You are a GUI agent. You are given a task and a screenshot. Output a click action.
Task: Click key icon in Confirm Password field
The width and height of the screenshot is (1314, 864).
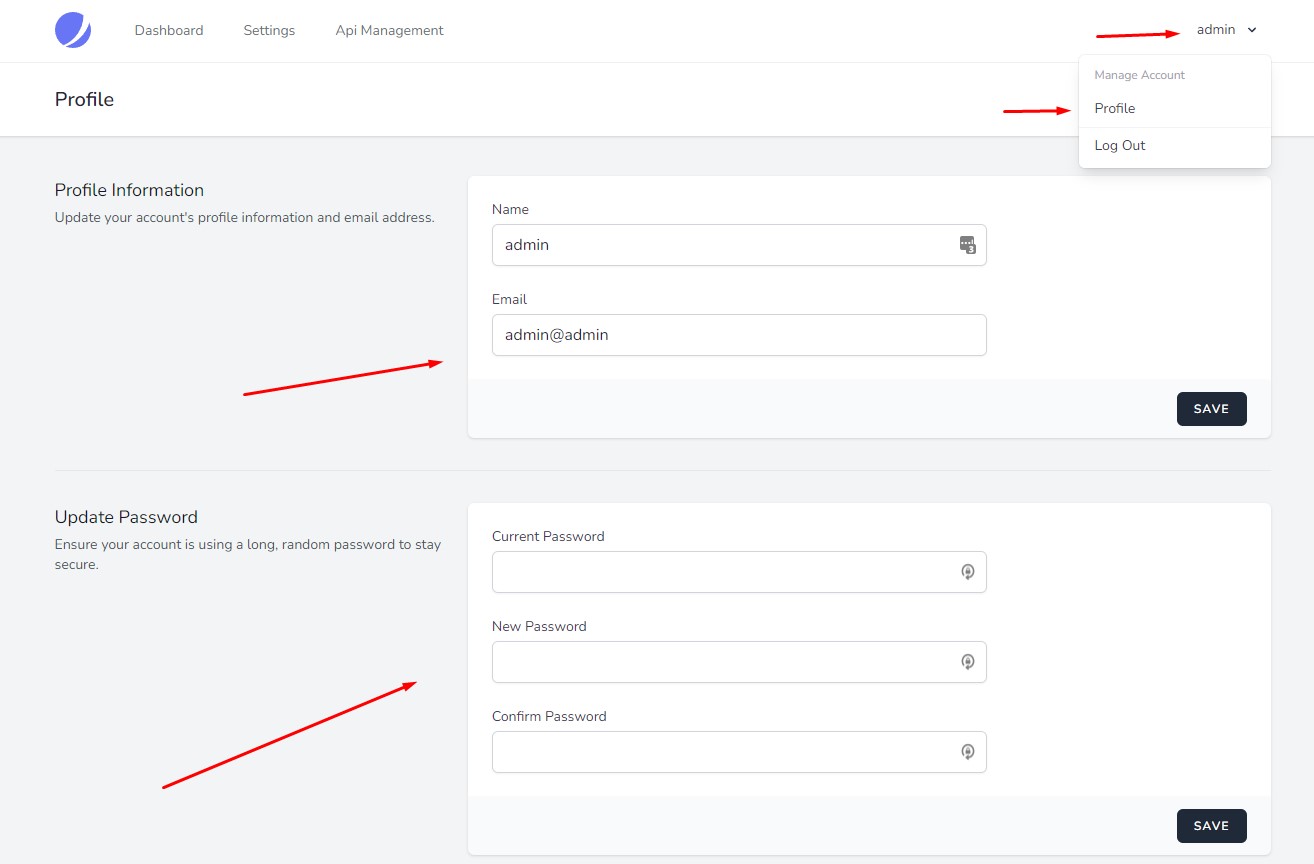pyautogui.click(x=968, y=752)
